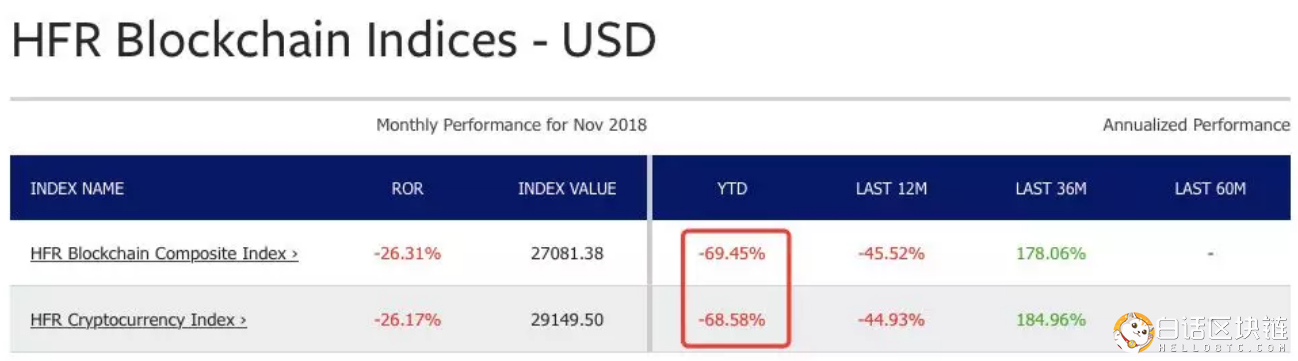Click the -68.58% YTD value
The width and height of the screenshot is (1298, 361).
click(732, 320)
